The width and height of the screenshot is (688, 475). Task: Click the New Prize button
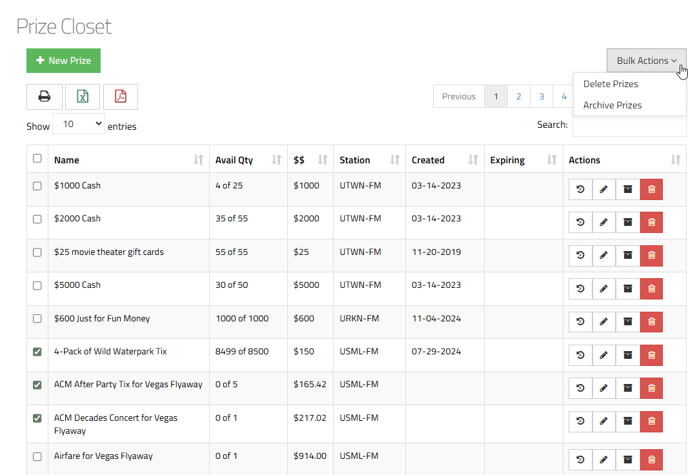click(x=63, y=61)
